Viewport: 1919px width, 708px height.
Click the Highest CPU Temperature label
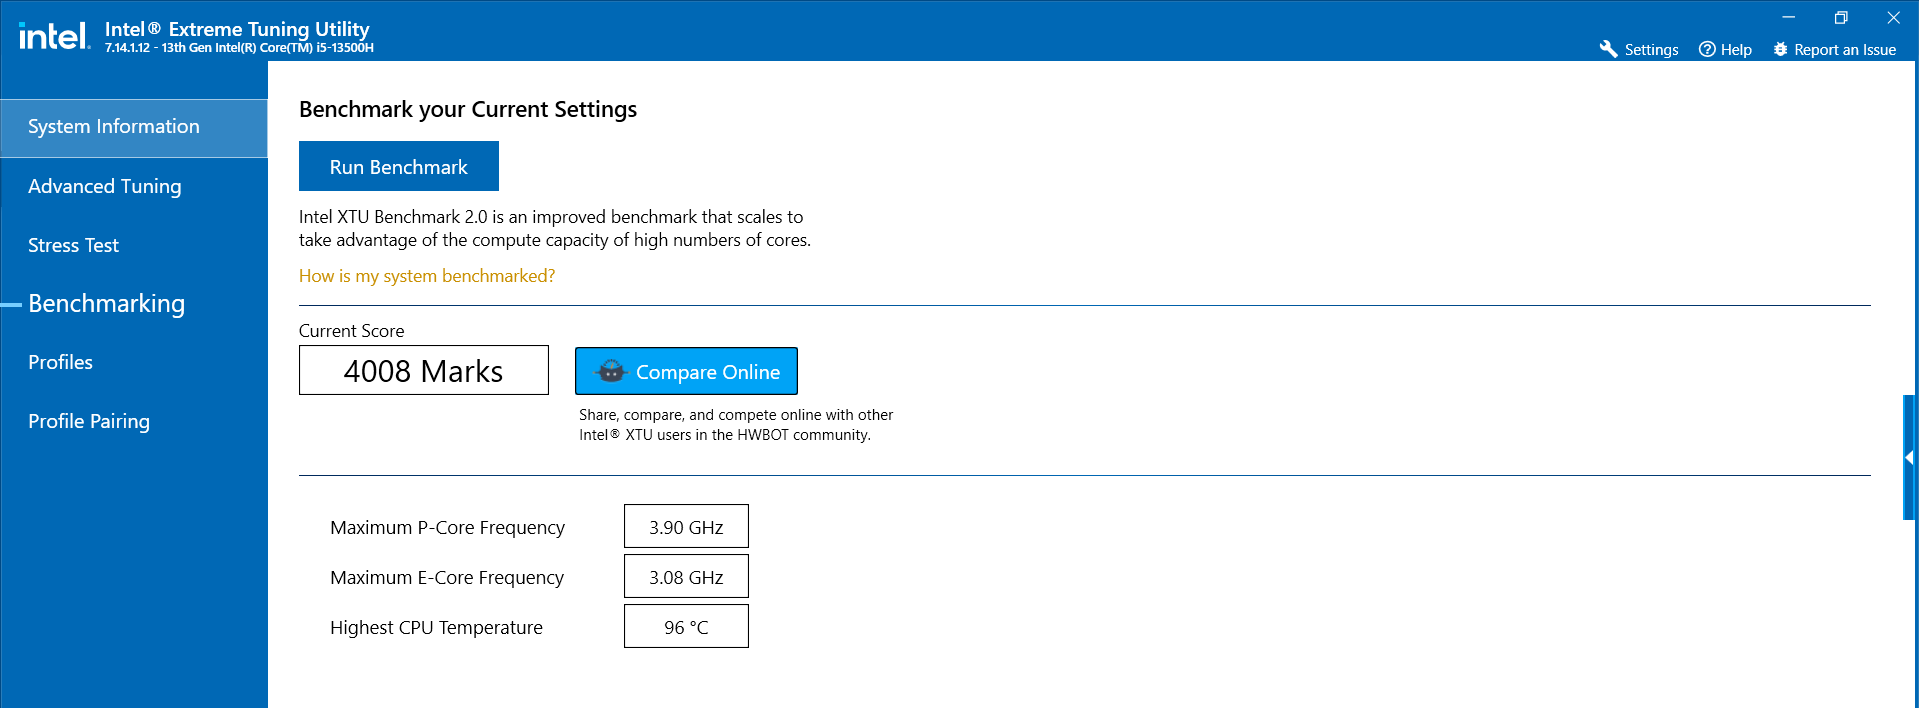(436, 627)
